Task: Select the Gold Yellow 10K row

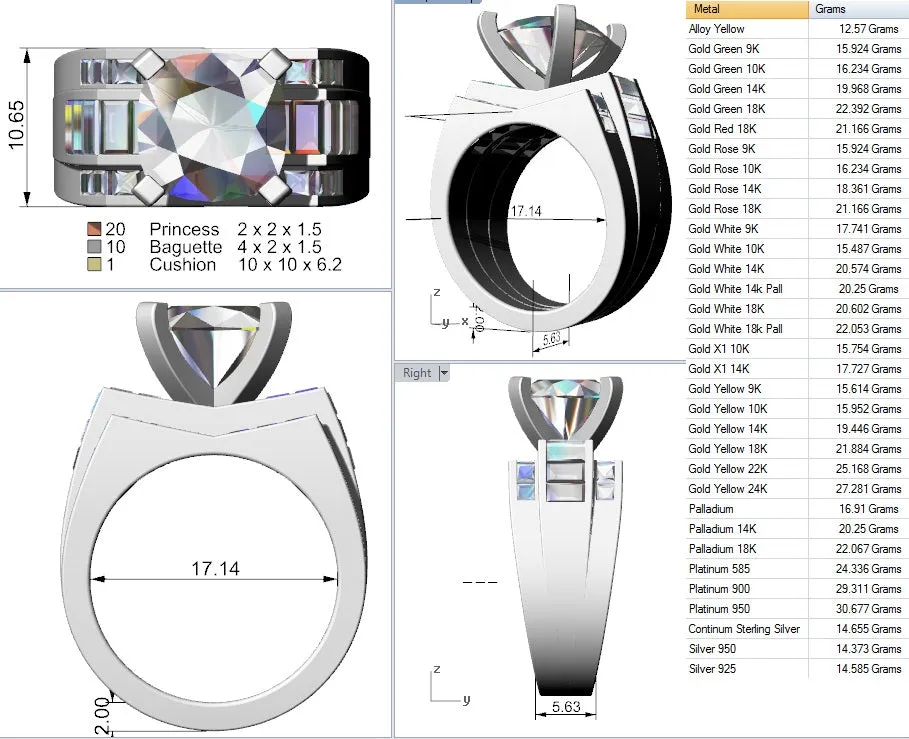Action: tap(797, 409)
